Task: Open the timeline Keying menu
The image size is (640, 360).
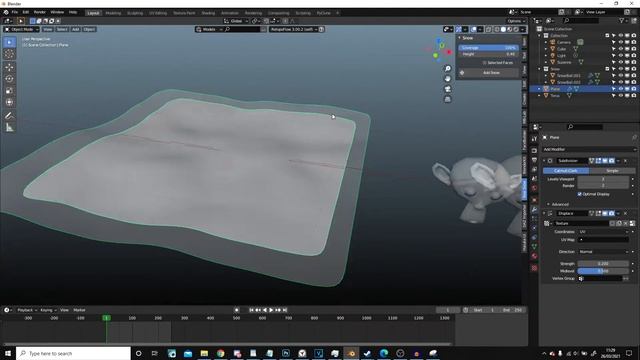Action: pos(48,310)
